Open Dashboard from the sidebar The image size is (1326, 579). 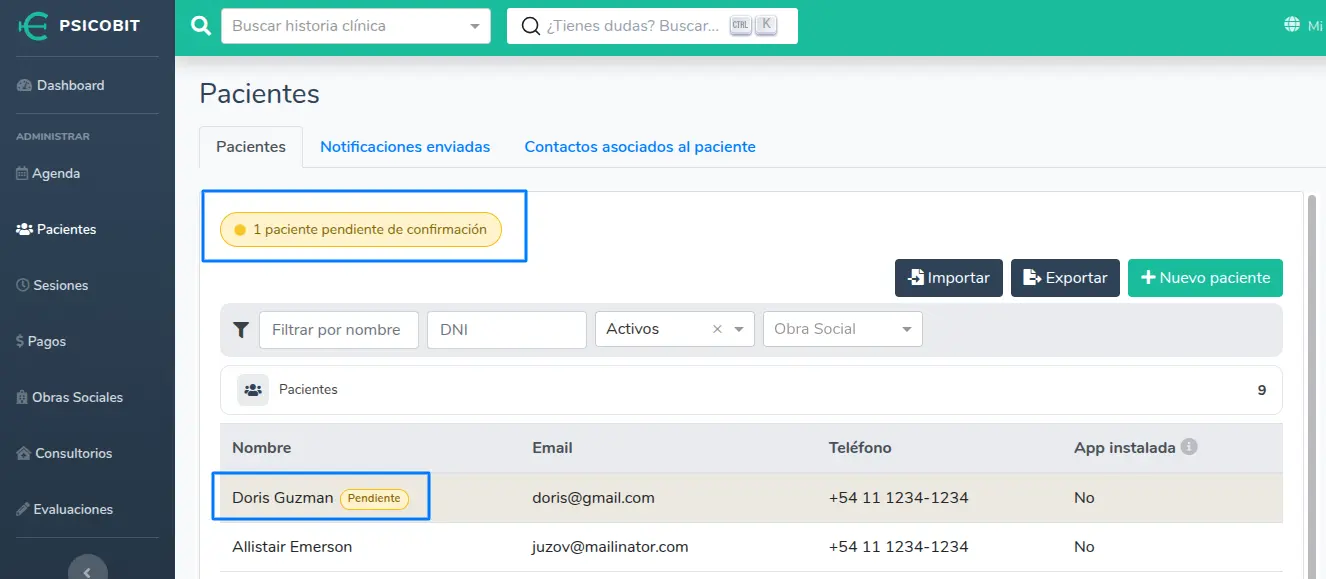tap(70, 86)
